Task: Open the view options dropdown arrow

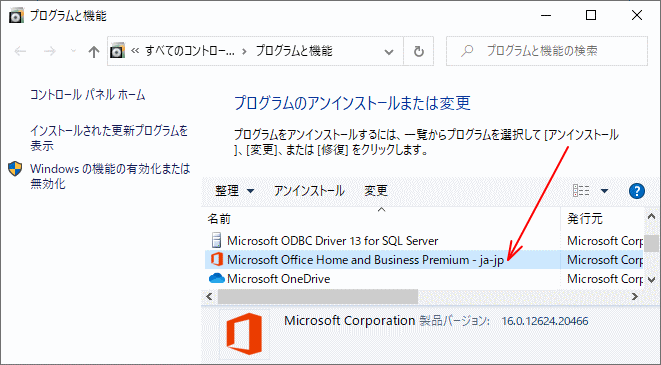Action: point(604,191)
